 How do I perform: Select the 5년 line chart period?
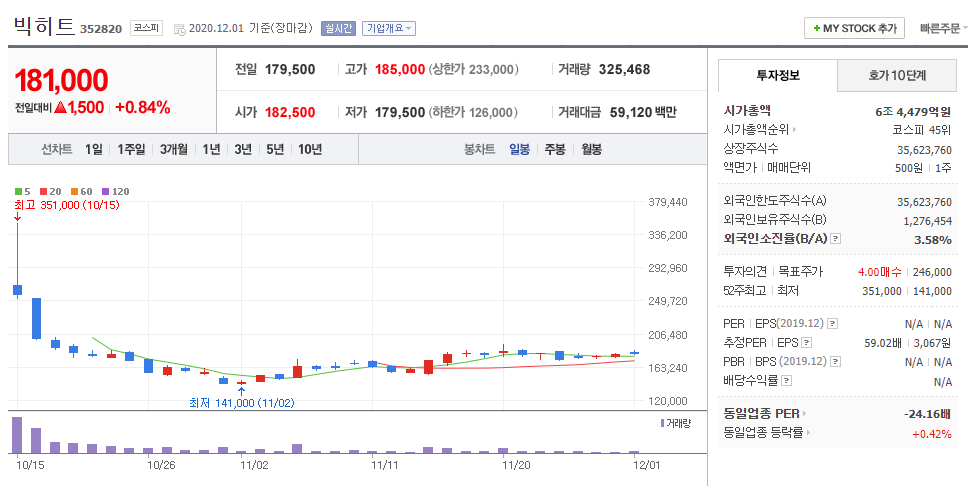click(275, 149)
